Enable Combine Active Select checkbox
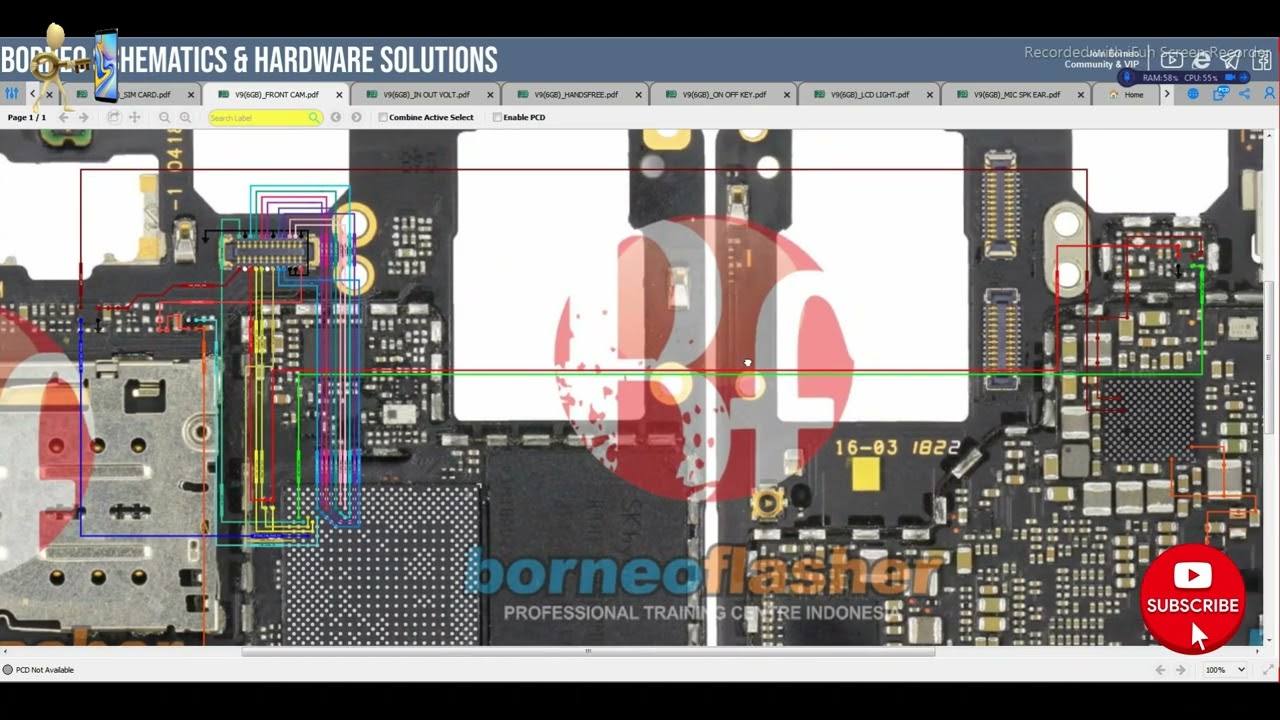 pyautogui.click(x=383, y=117)
